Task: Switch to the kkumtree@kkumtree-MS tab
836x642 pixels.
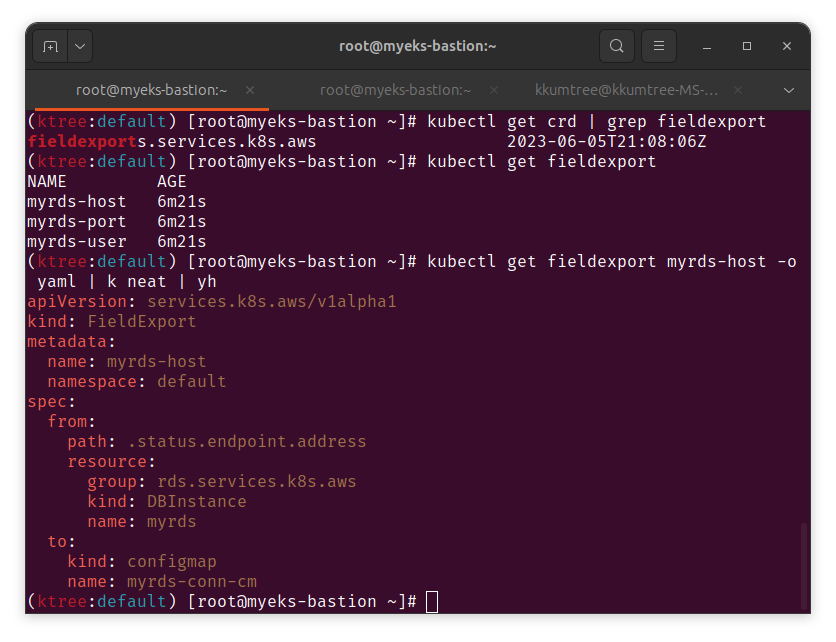Action: pyautogui.click(x=626, y=90)
